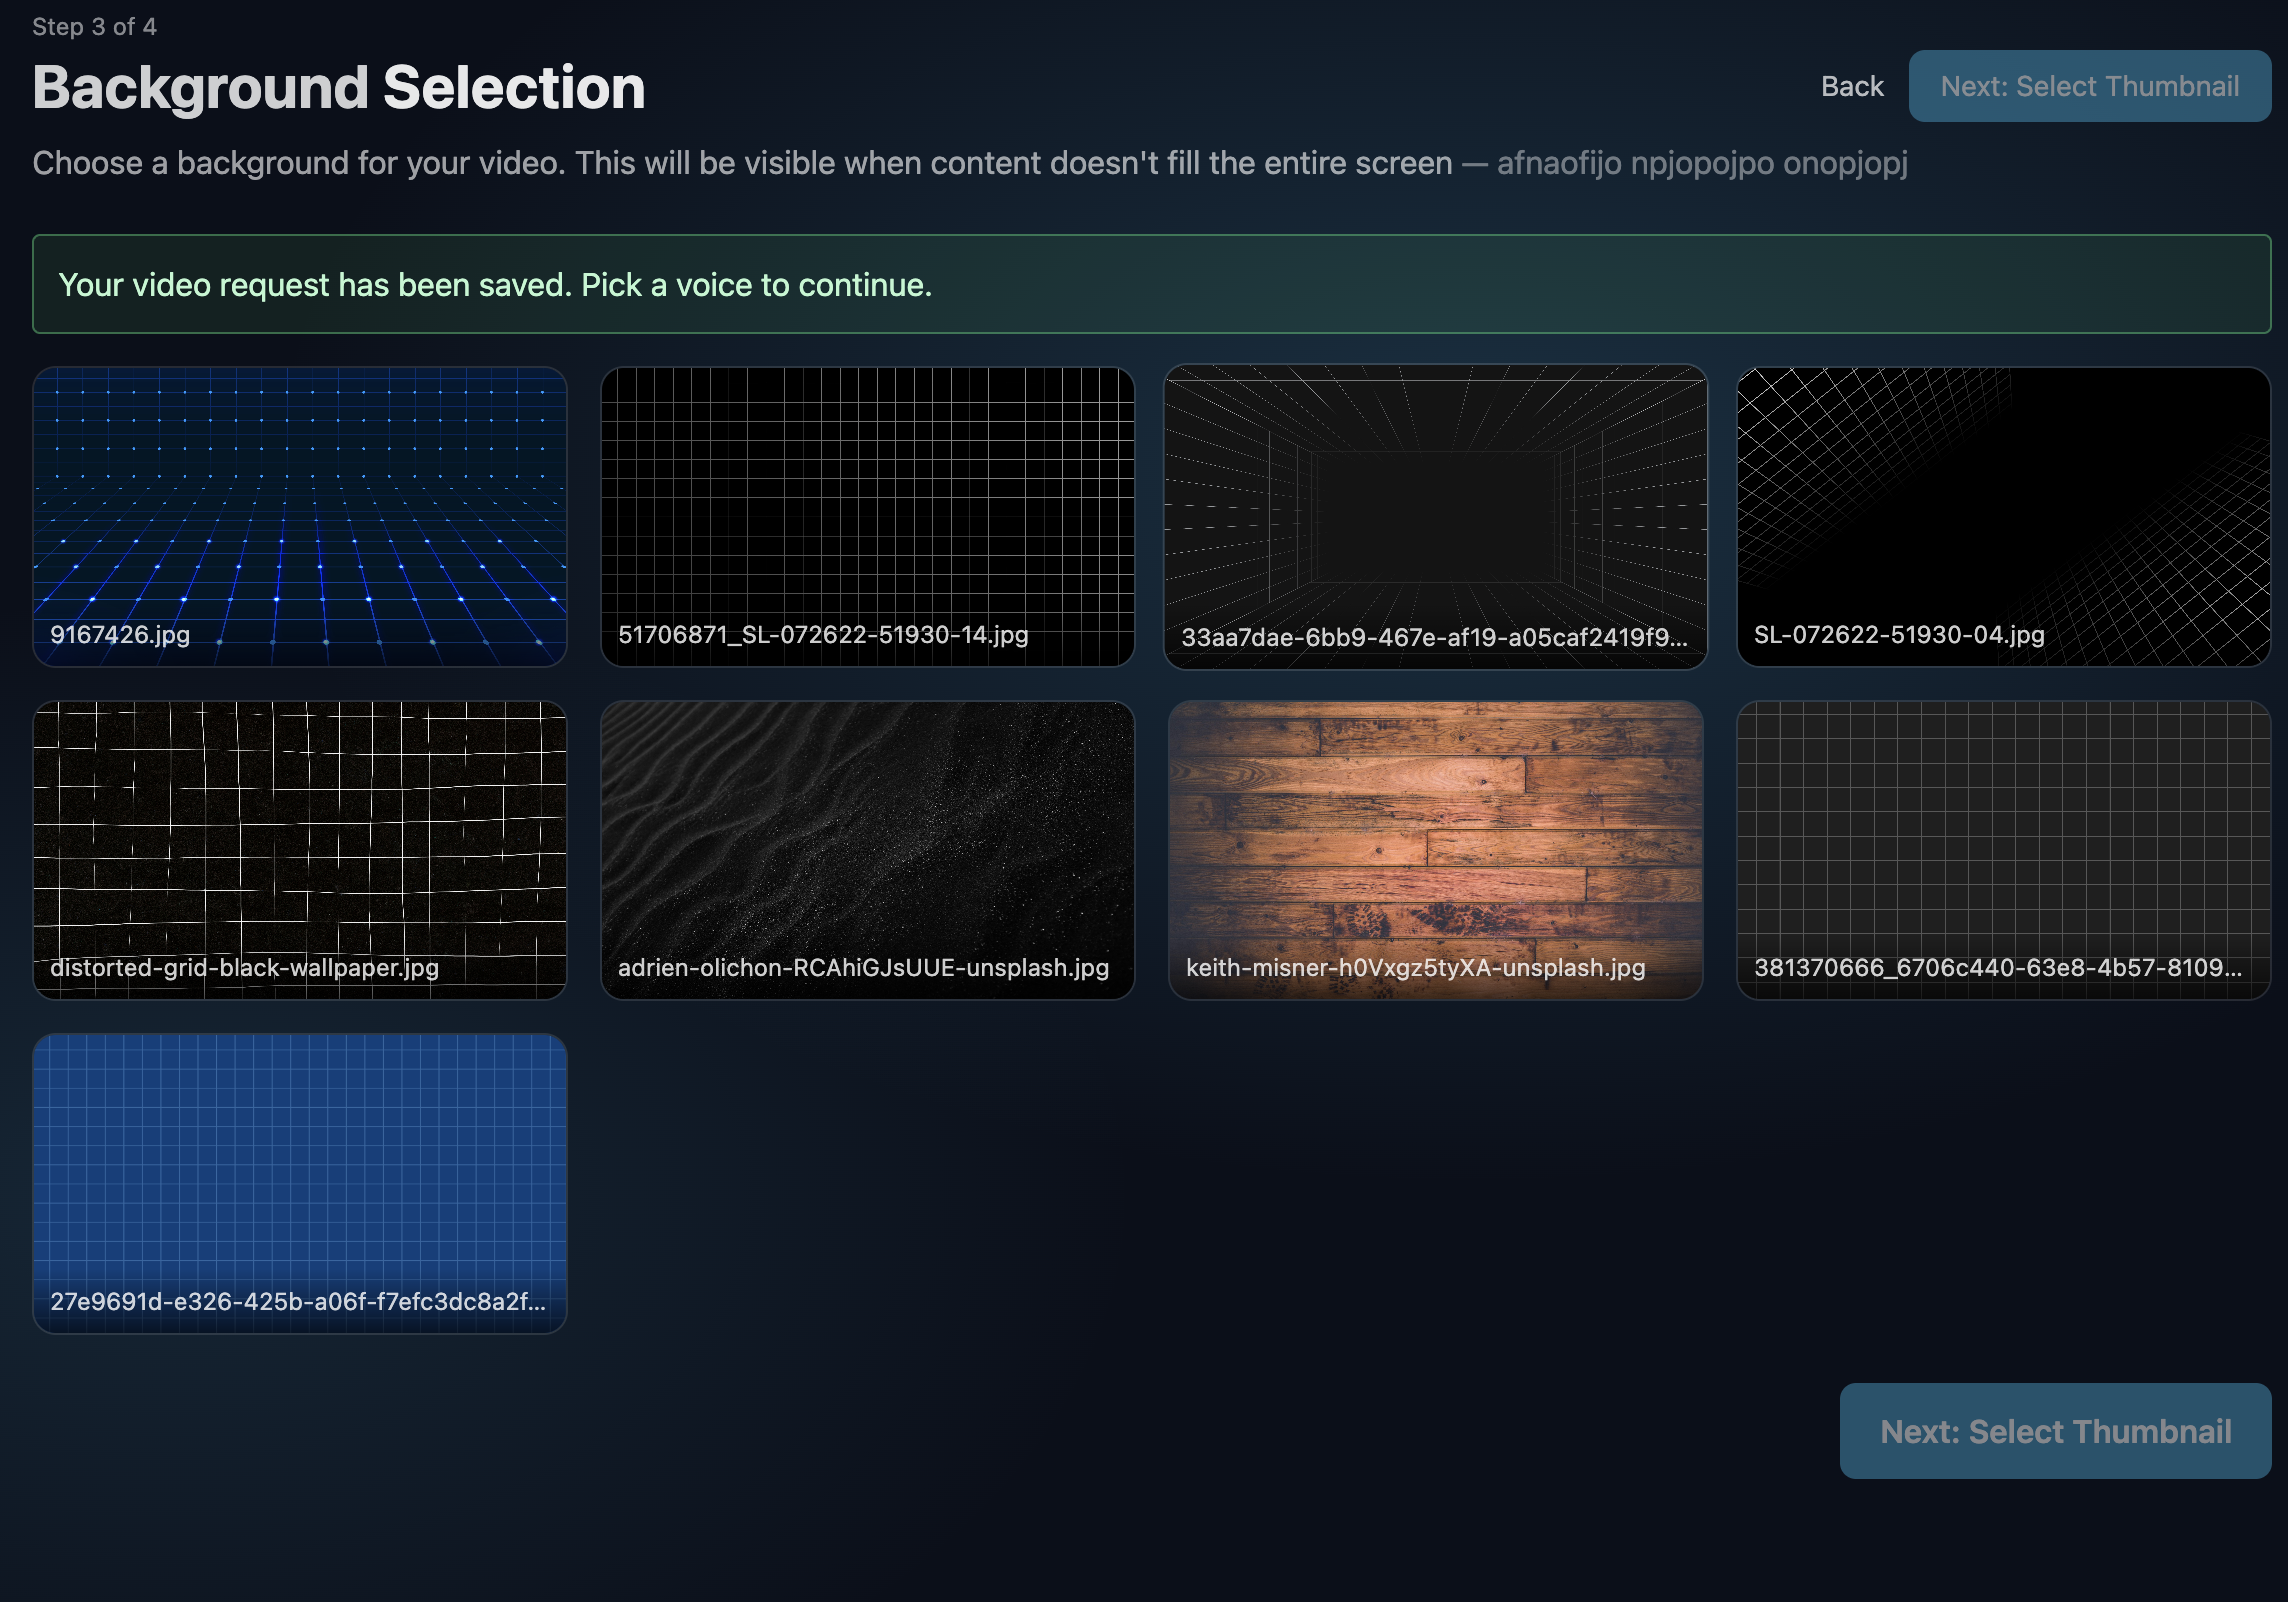Click top Next: Select Thumbnail button
2288x1602 pixels.
point(2089,87)
